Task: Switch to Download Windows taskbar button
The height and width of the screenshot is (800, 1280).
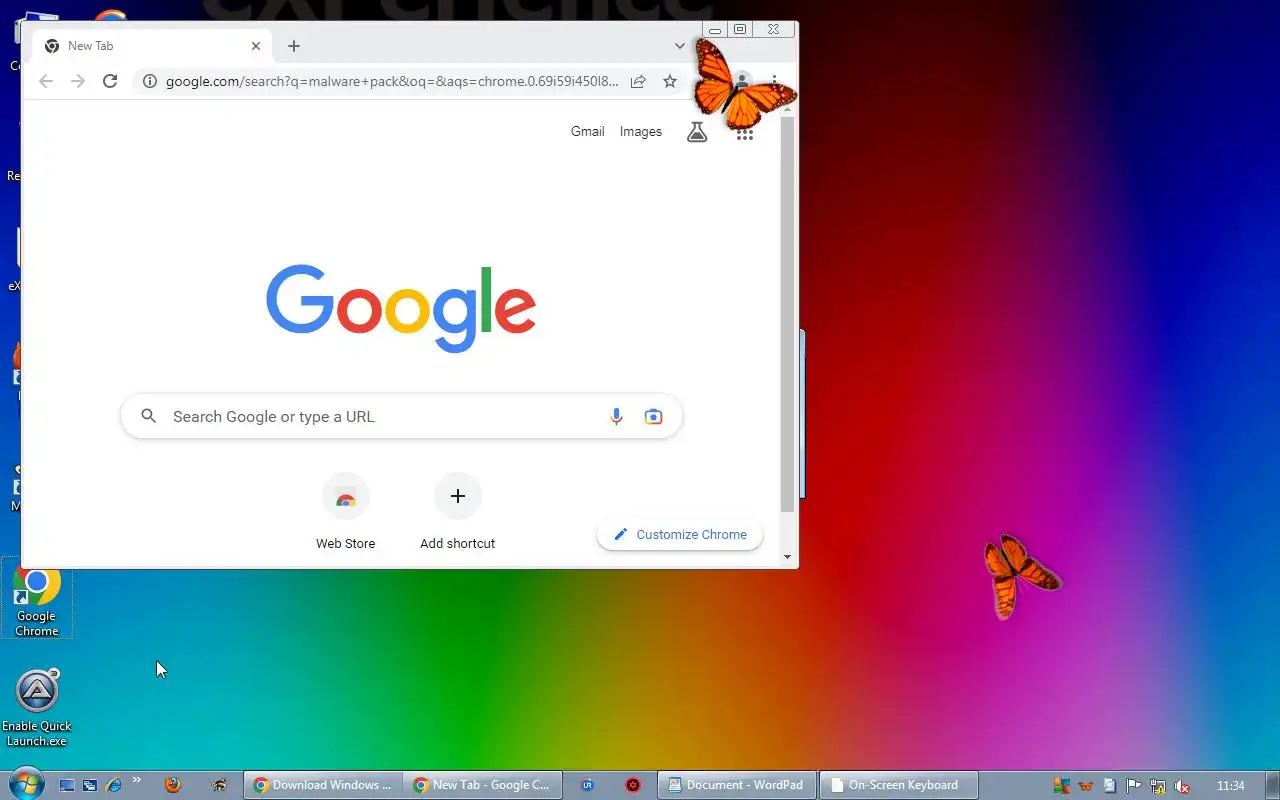Action: [323, 785]
